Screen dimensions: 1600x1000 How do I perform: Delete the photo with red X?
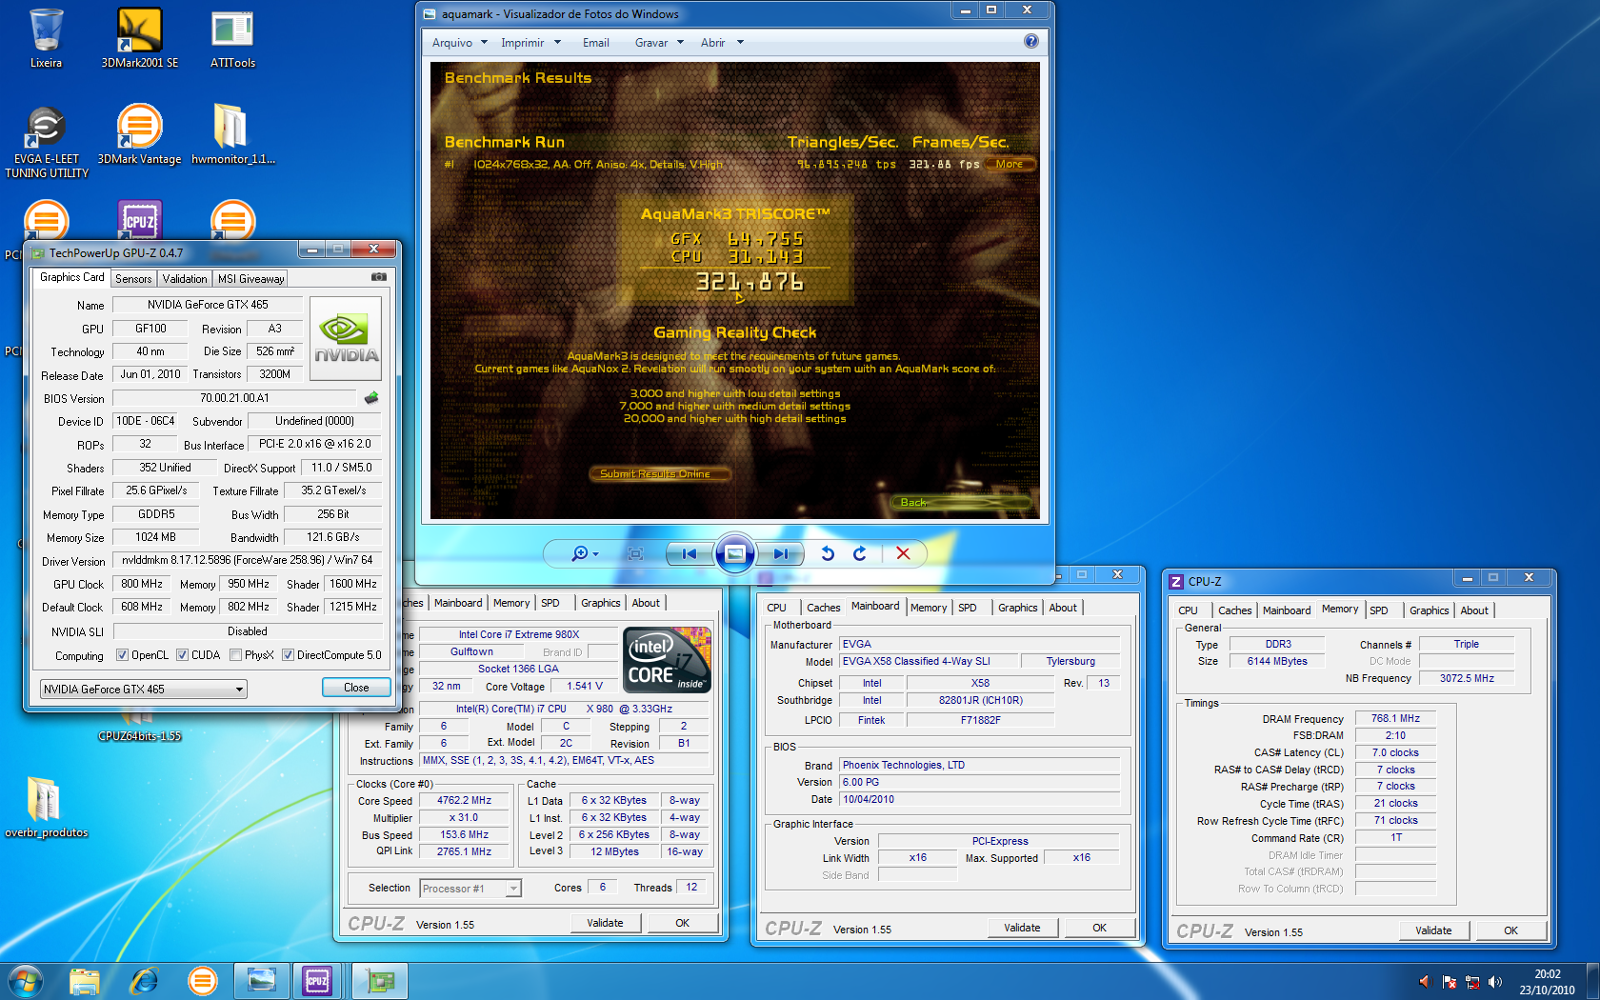coord(903,553)
